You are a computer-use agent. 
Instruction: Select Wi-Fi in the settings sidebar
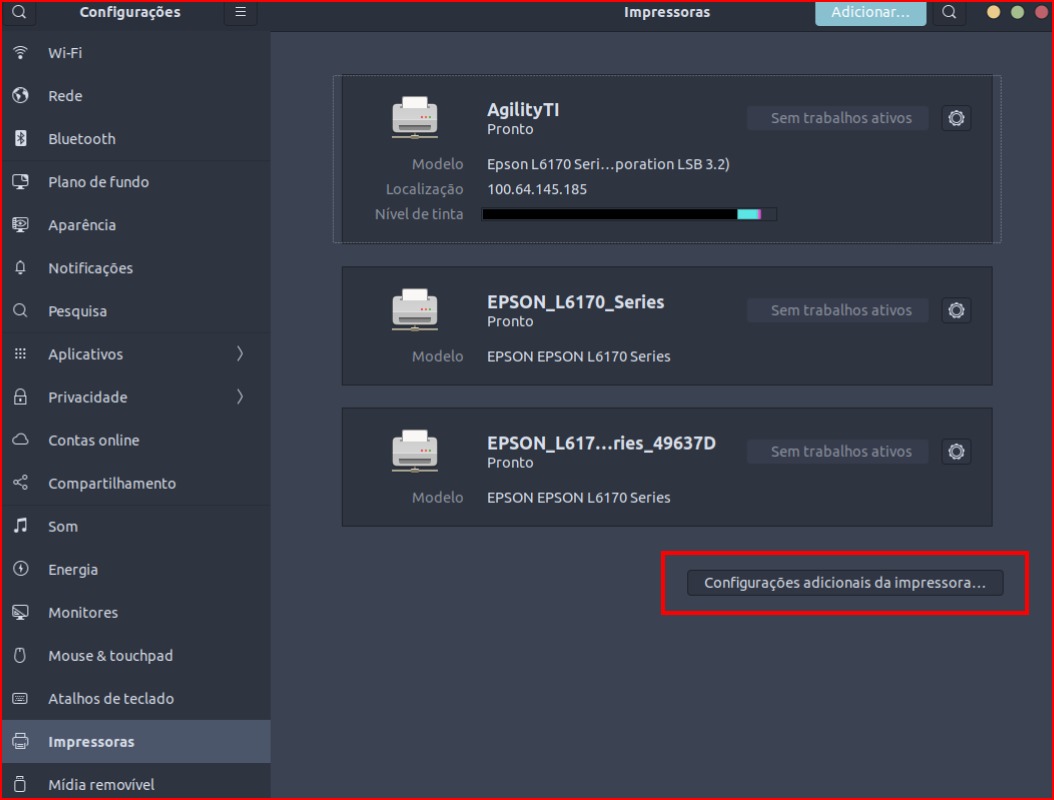[x=65, y=53]
